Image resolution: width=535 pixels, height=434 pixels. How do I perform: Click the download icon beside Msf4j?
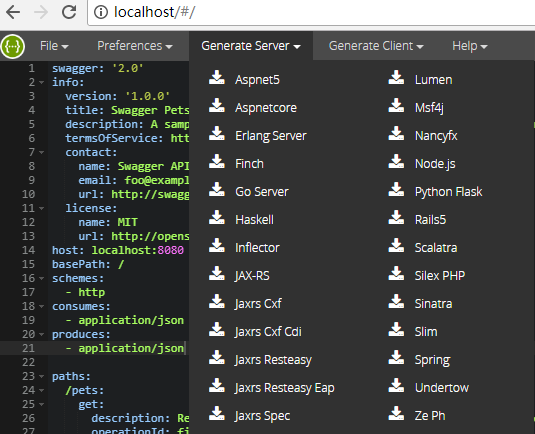[x=396, y=105]
